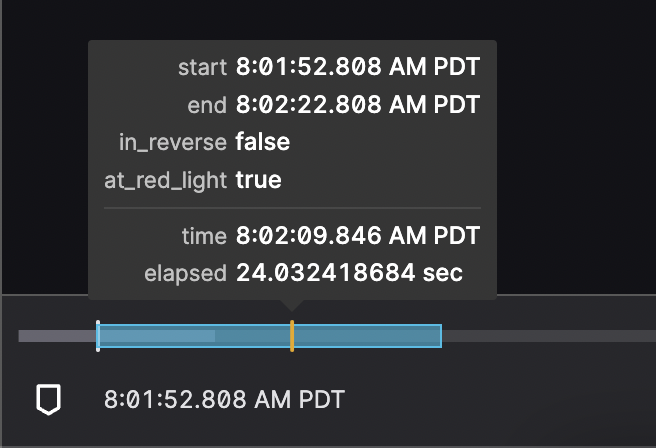Viewport: 656px width, 448px height.
Task: Click the timeline track before the blue range
Action: (56, 336)
